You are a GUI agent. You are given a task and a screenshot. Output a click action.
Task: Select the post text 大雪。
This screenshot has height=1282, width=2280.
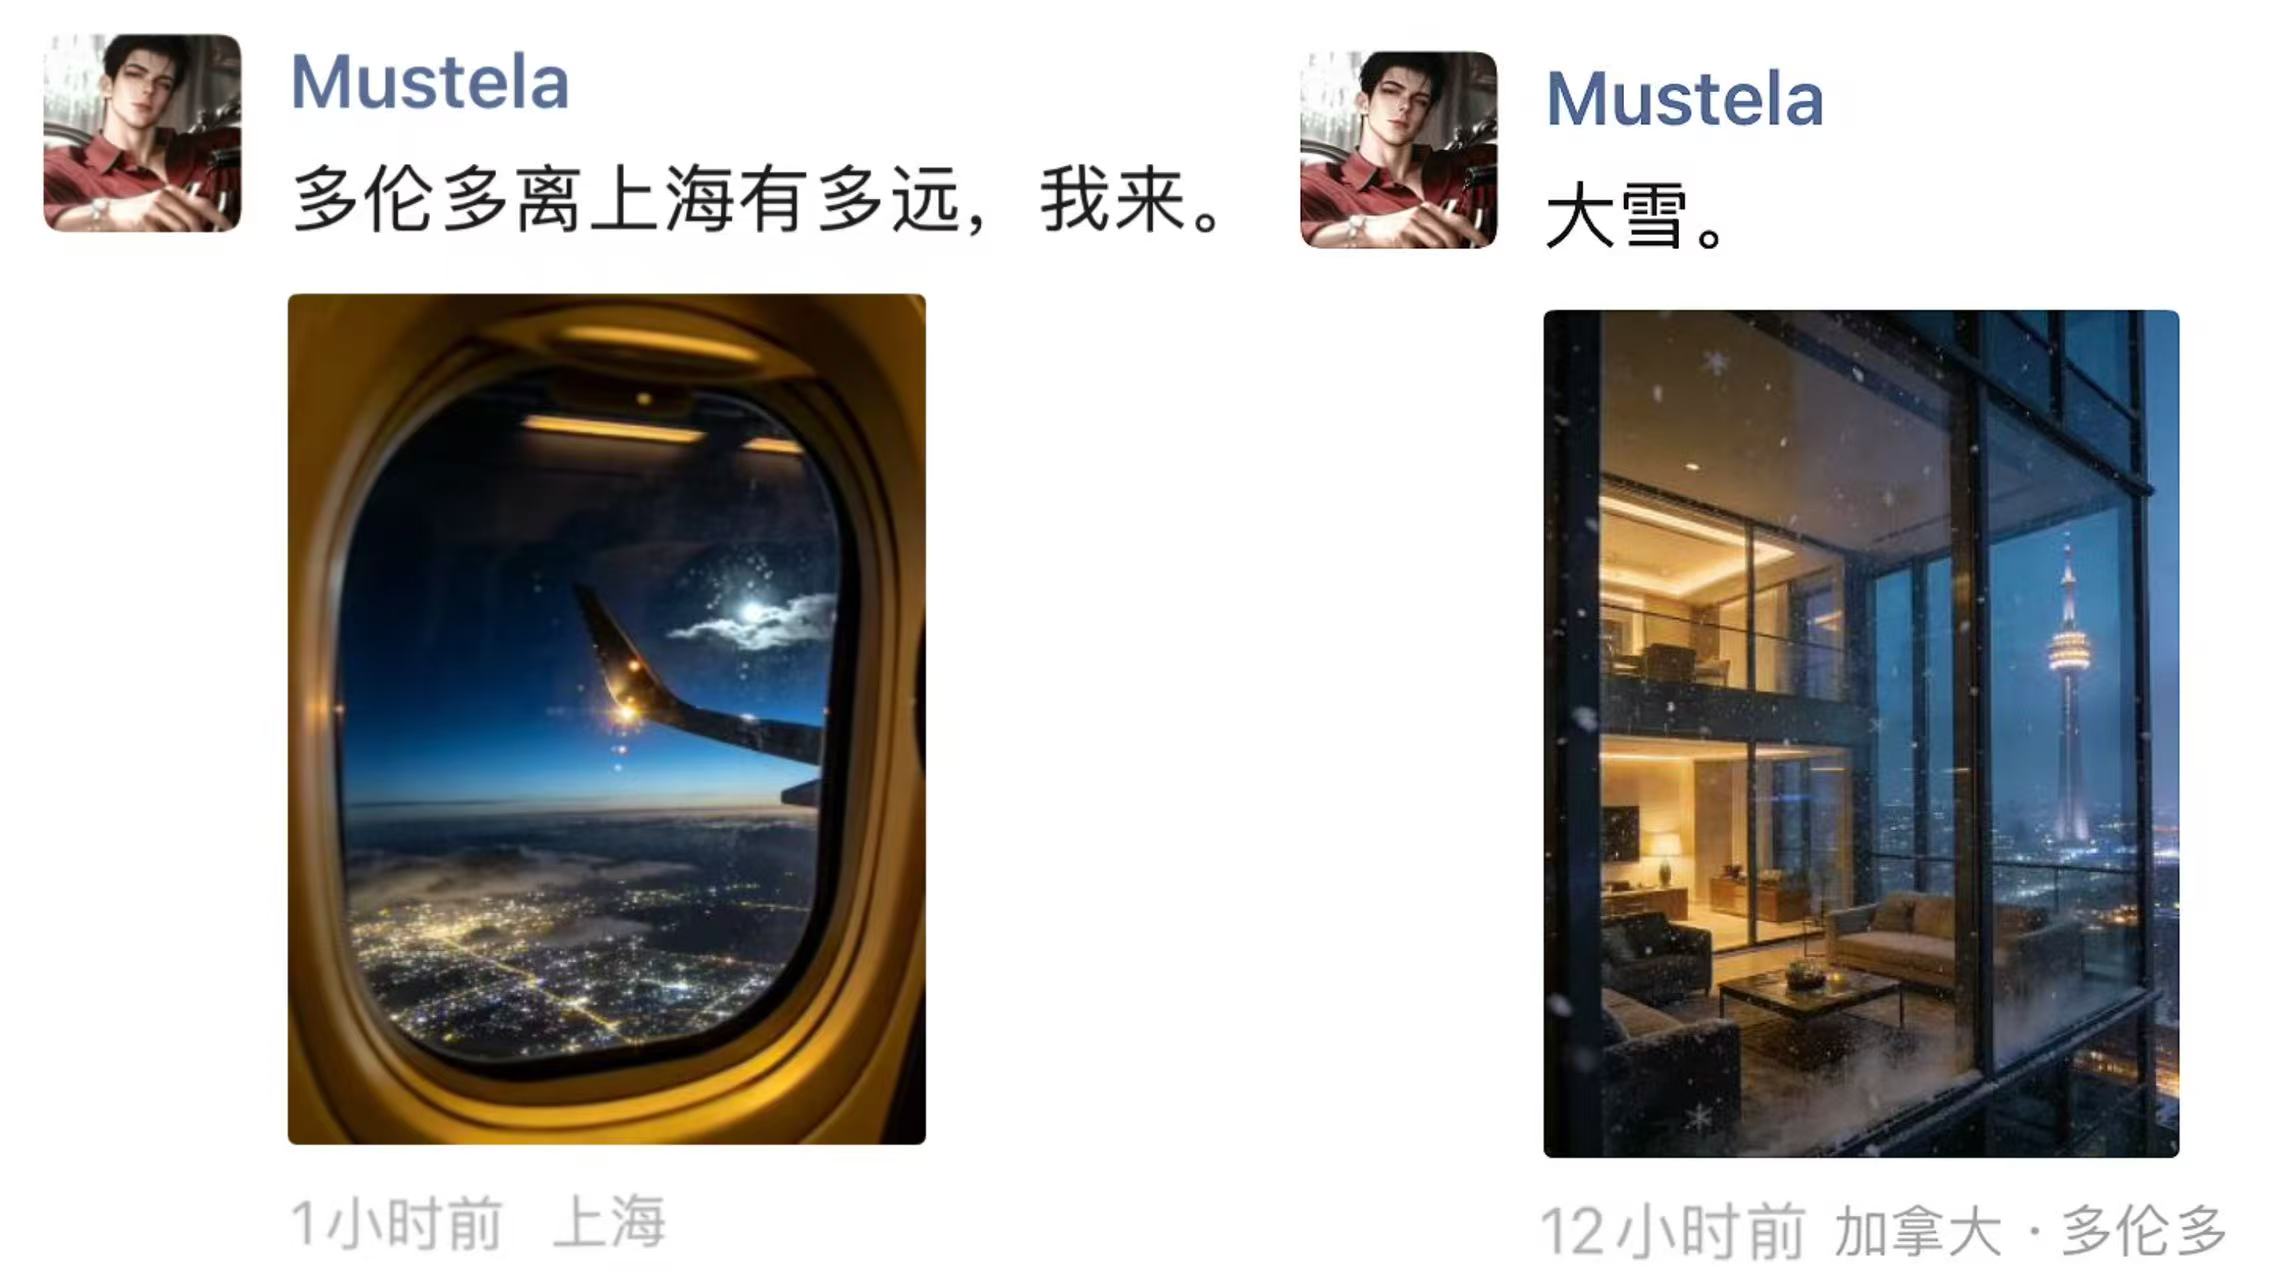pyautogui.click(x=1636, y=216)
